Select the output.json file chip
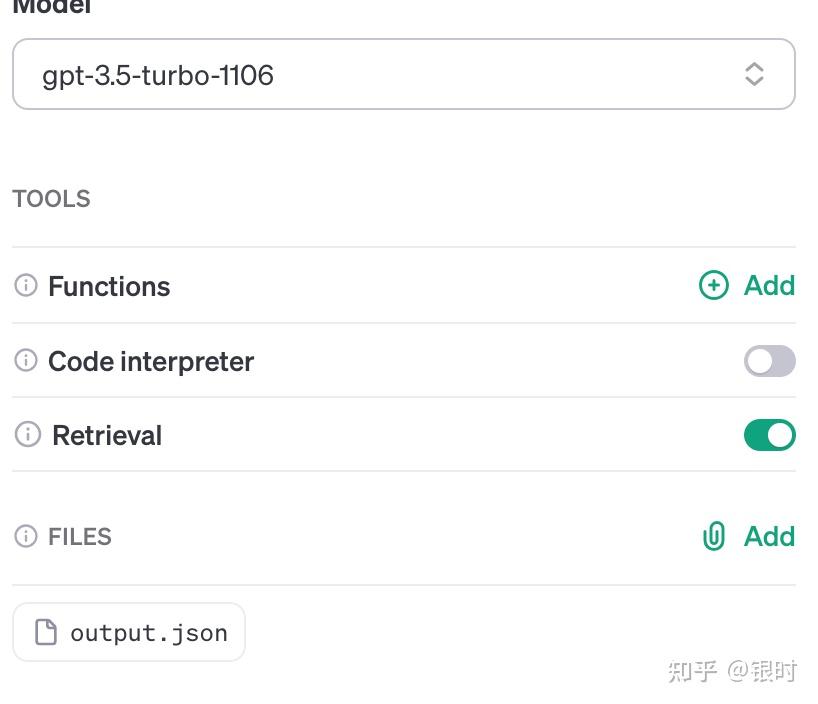Viewport: 818px width, 704px height. tap(129, 632)
